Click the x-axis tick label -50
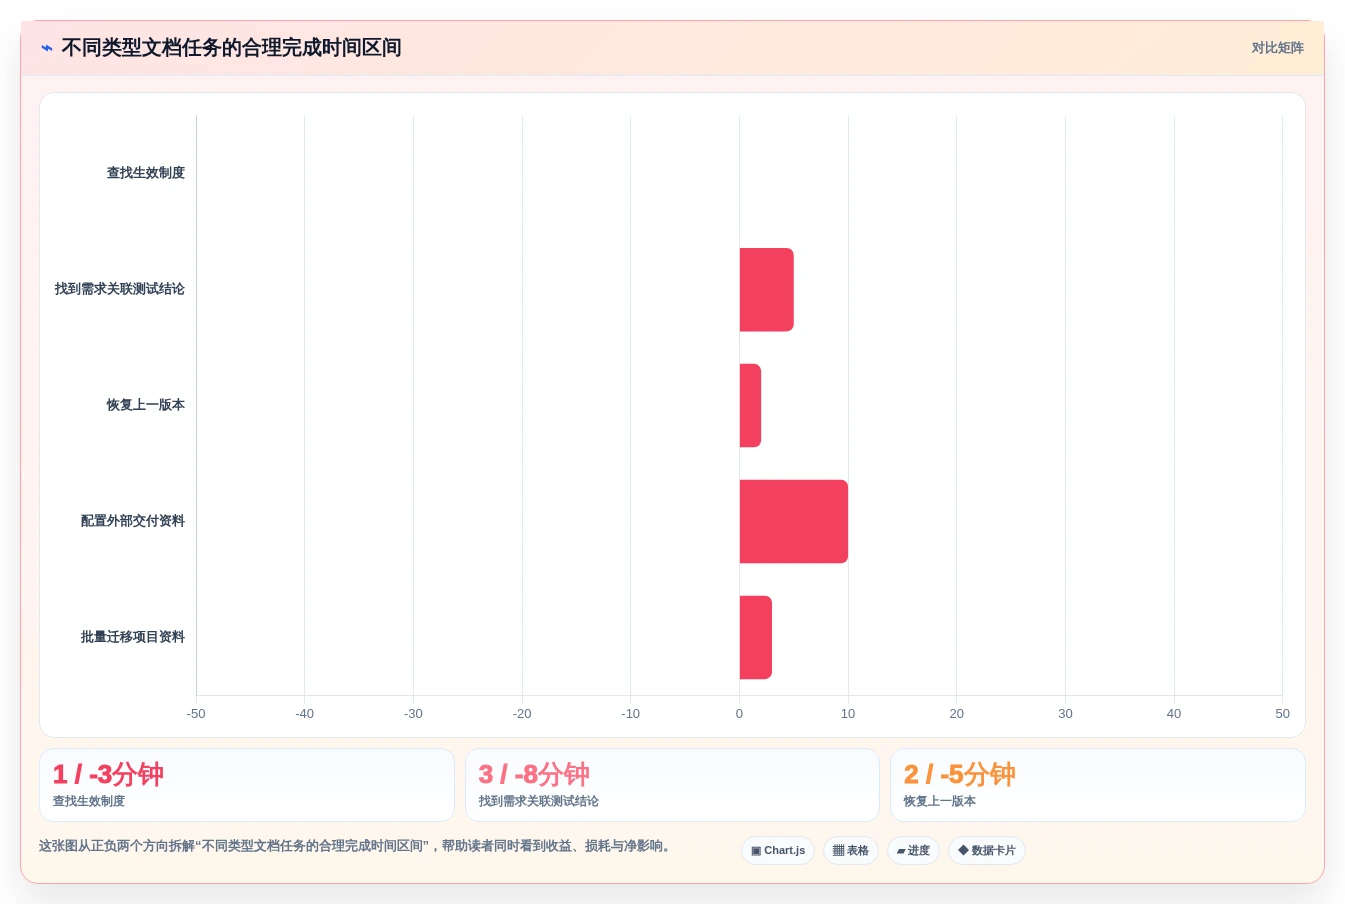This screenshot has width=1345, height=904. [x=196, y=714]
